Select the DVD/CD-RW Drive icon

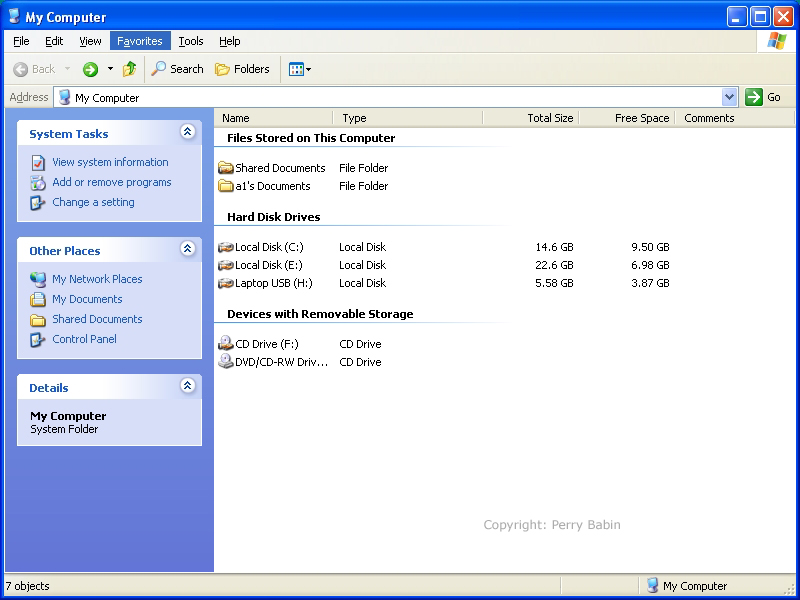[226, 361]
